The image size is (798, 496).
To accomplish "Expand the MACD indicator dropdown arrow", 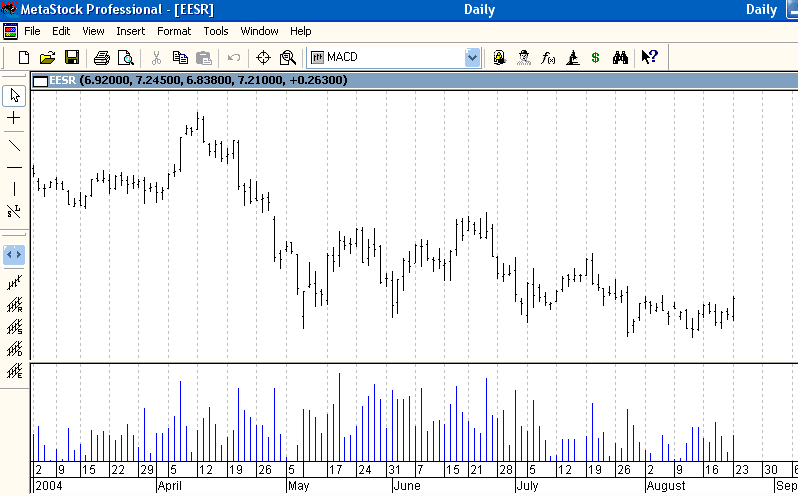I will (472, 57).
